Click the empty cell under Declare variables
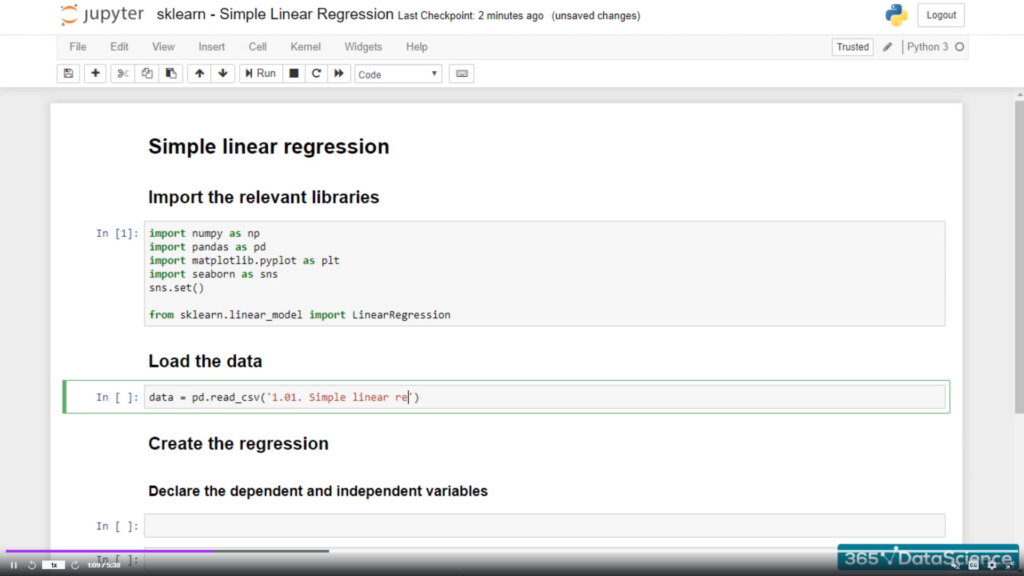1024x576 pixels. tap(545, 526)
